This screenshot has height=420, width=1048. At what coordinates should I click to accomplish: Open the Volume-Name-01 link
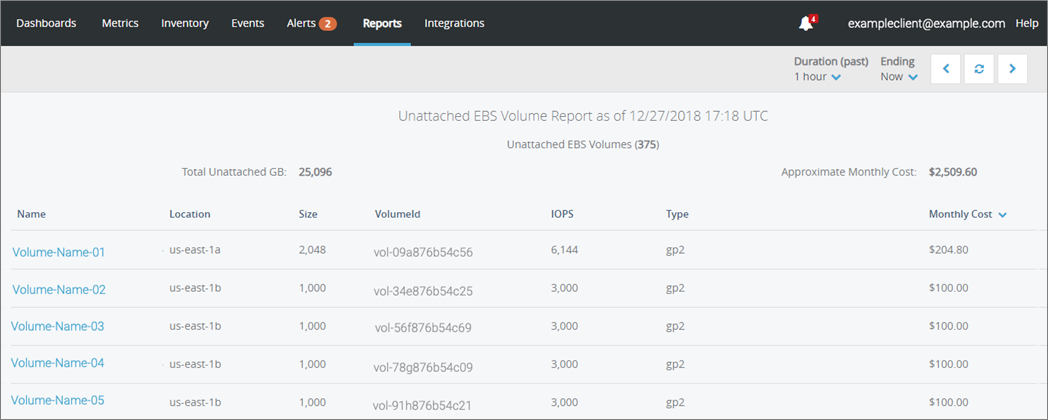tap(59, 253)
